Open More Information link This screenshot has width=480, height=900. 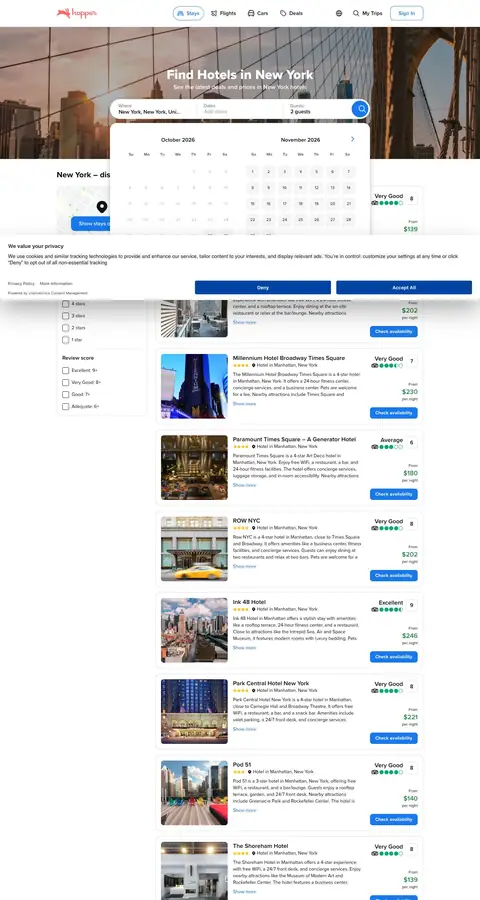point(56,284)
